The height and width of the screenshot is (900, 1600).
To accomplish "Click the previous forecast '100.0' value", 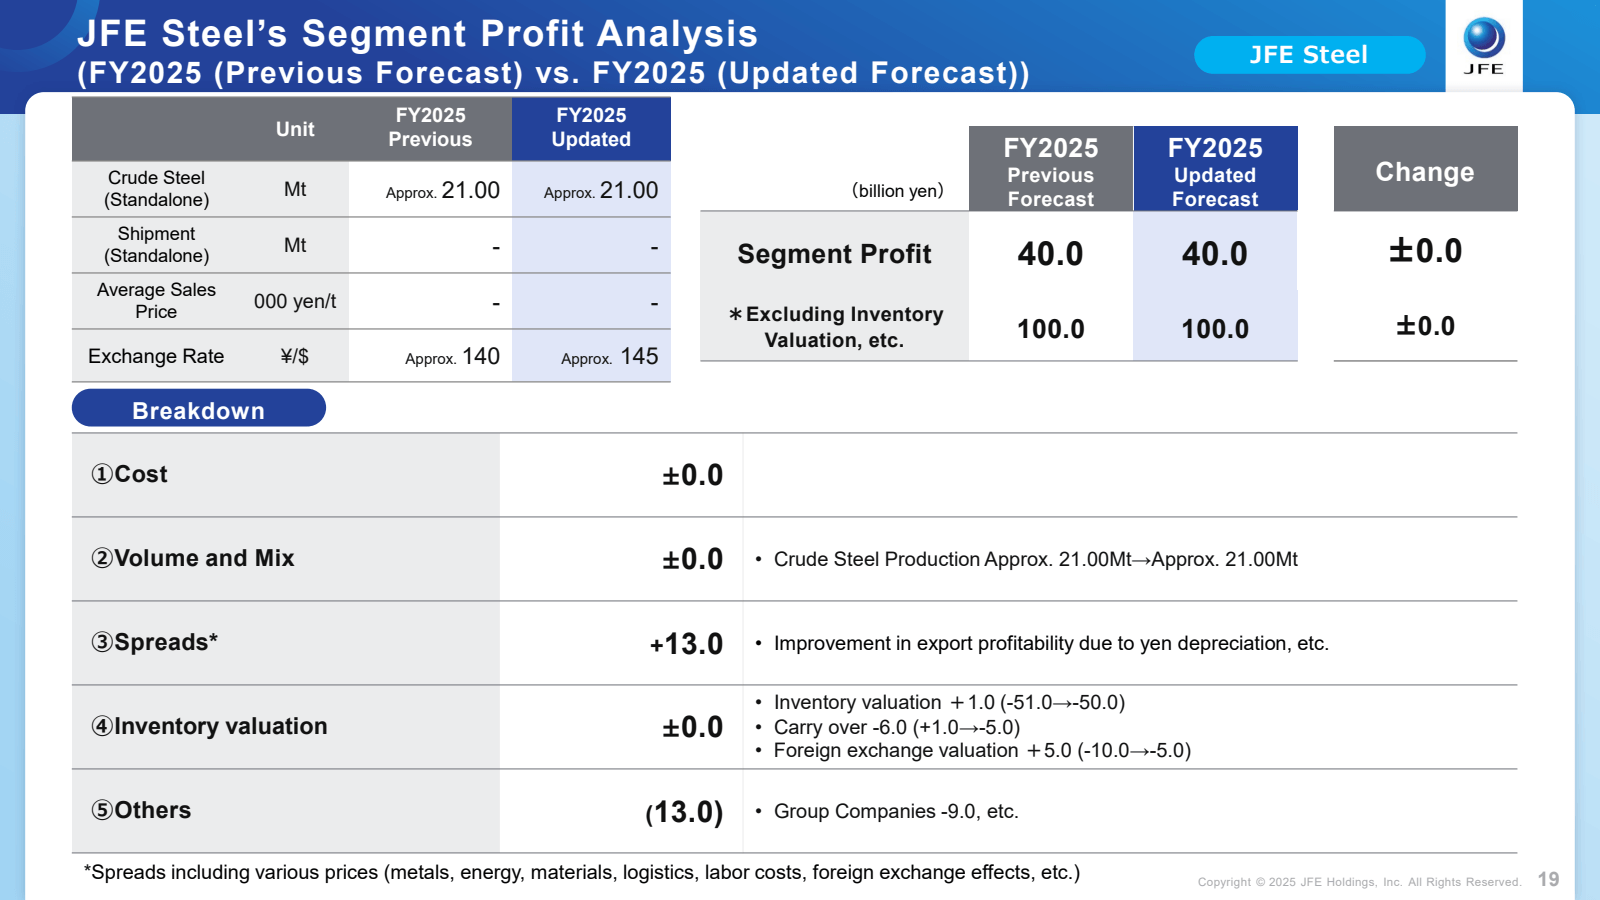I will pyautogui.click(x=1051, y=329).
